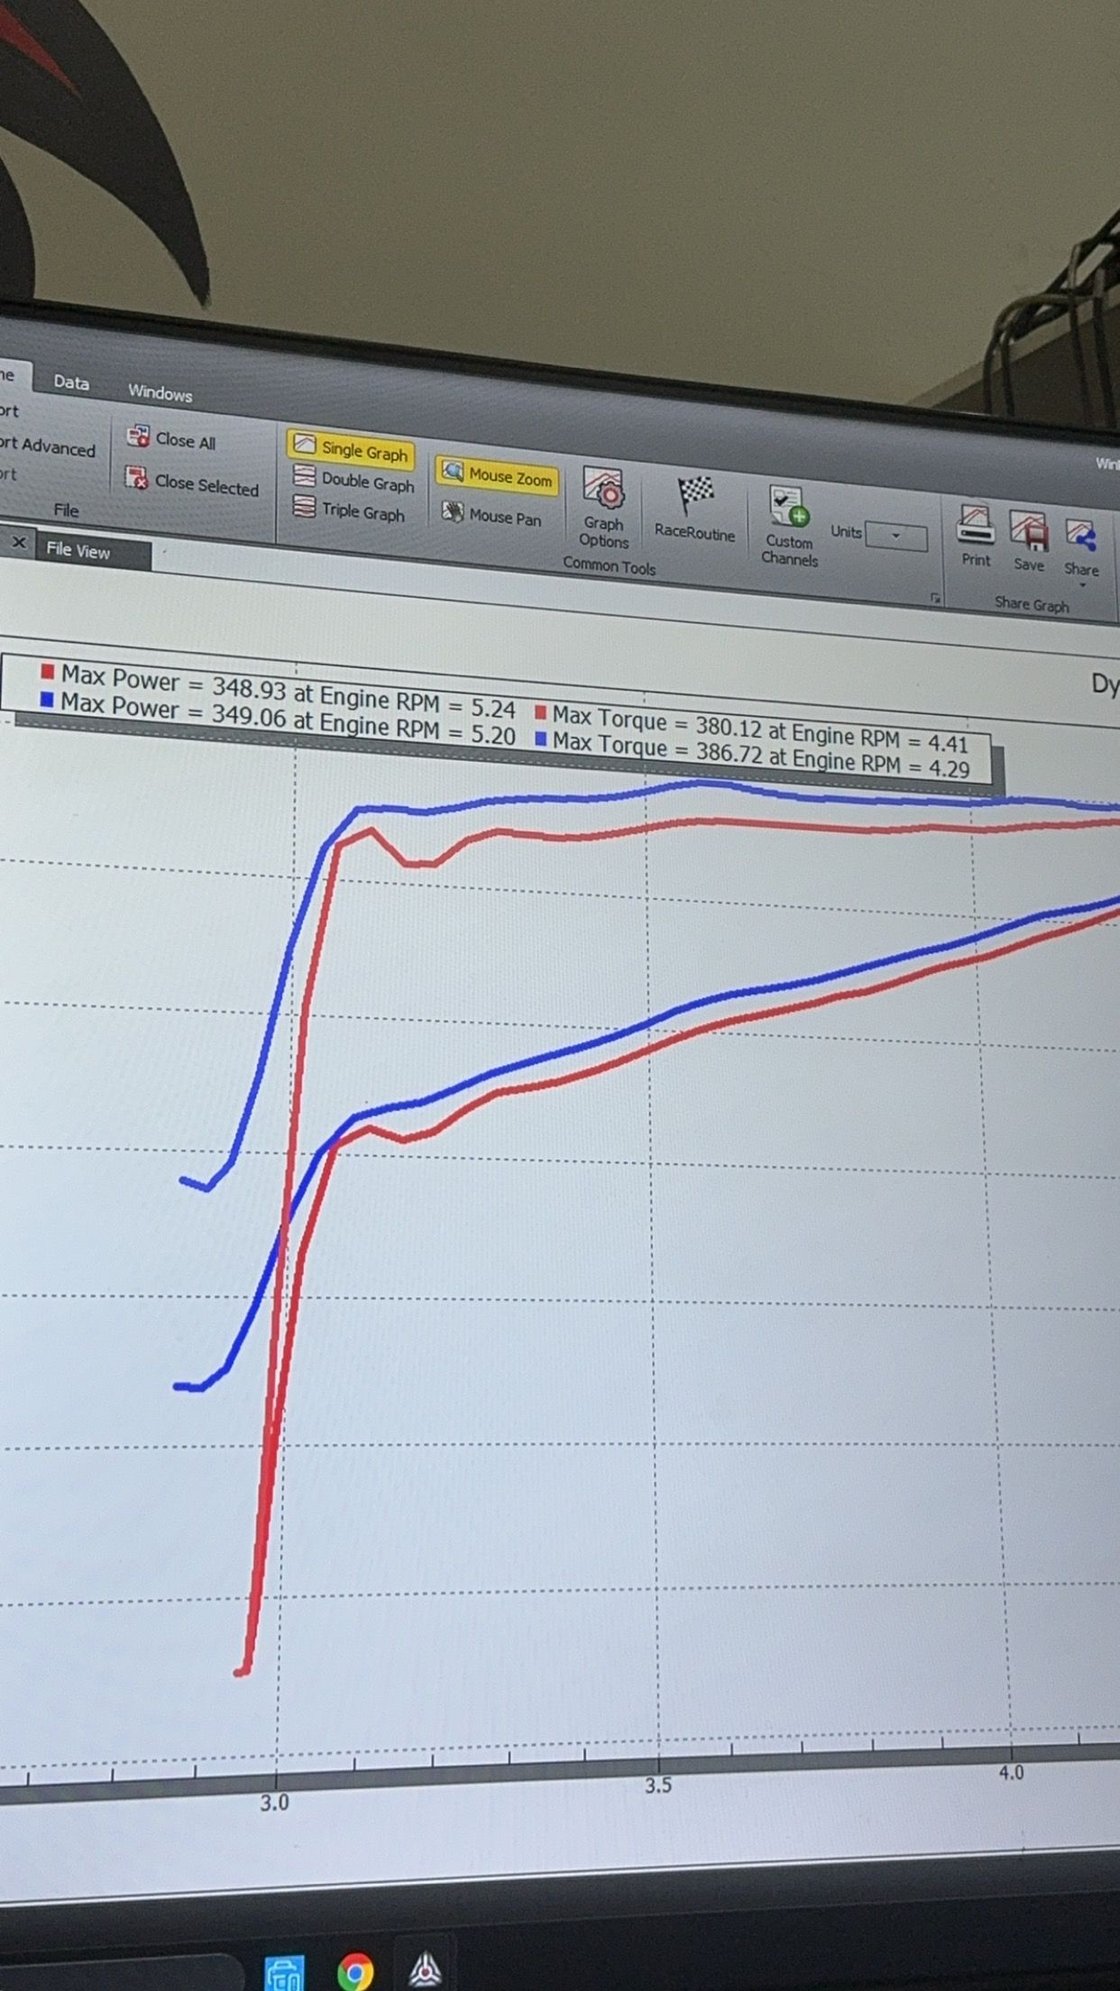Viewport: 1120px width, 1991px height.
Task: Open the Units dropdown
Action: click(895, 536)
